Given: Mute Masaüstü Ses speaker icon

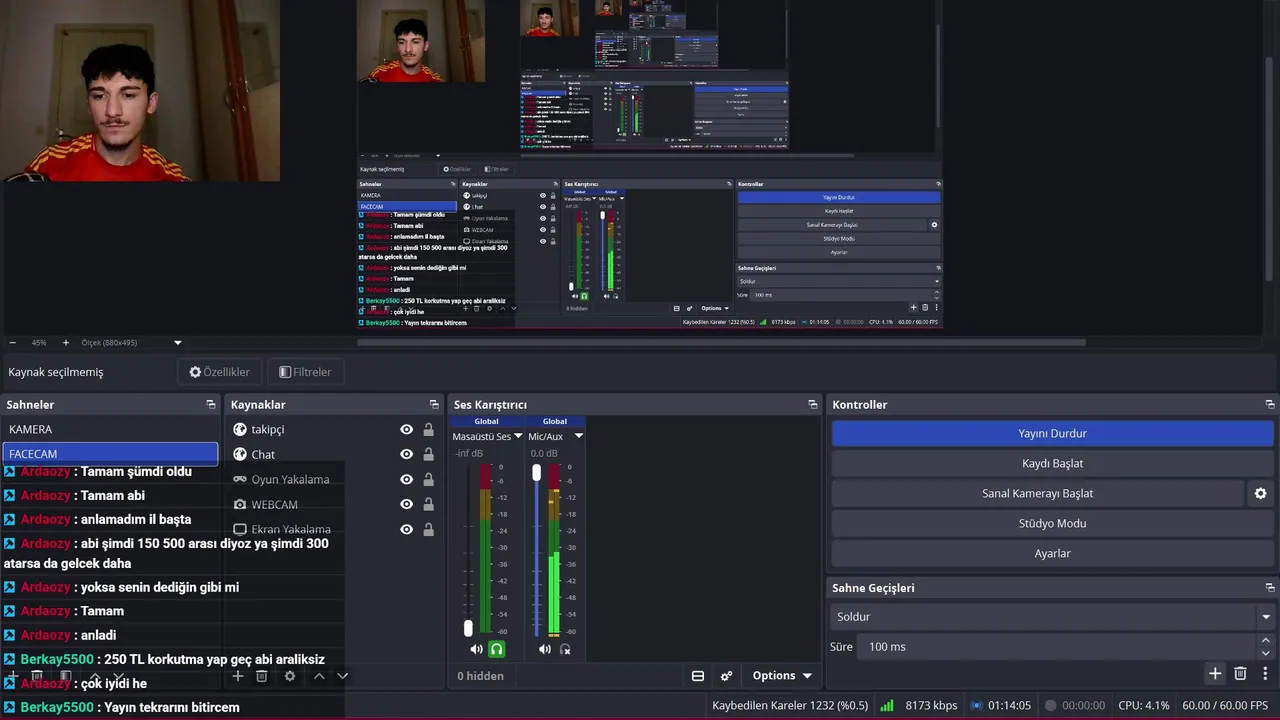Looking at the screenshot, I should 476,649.
